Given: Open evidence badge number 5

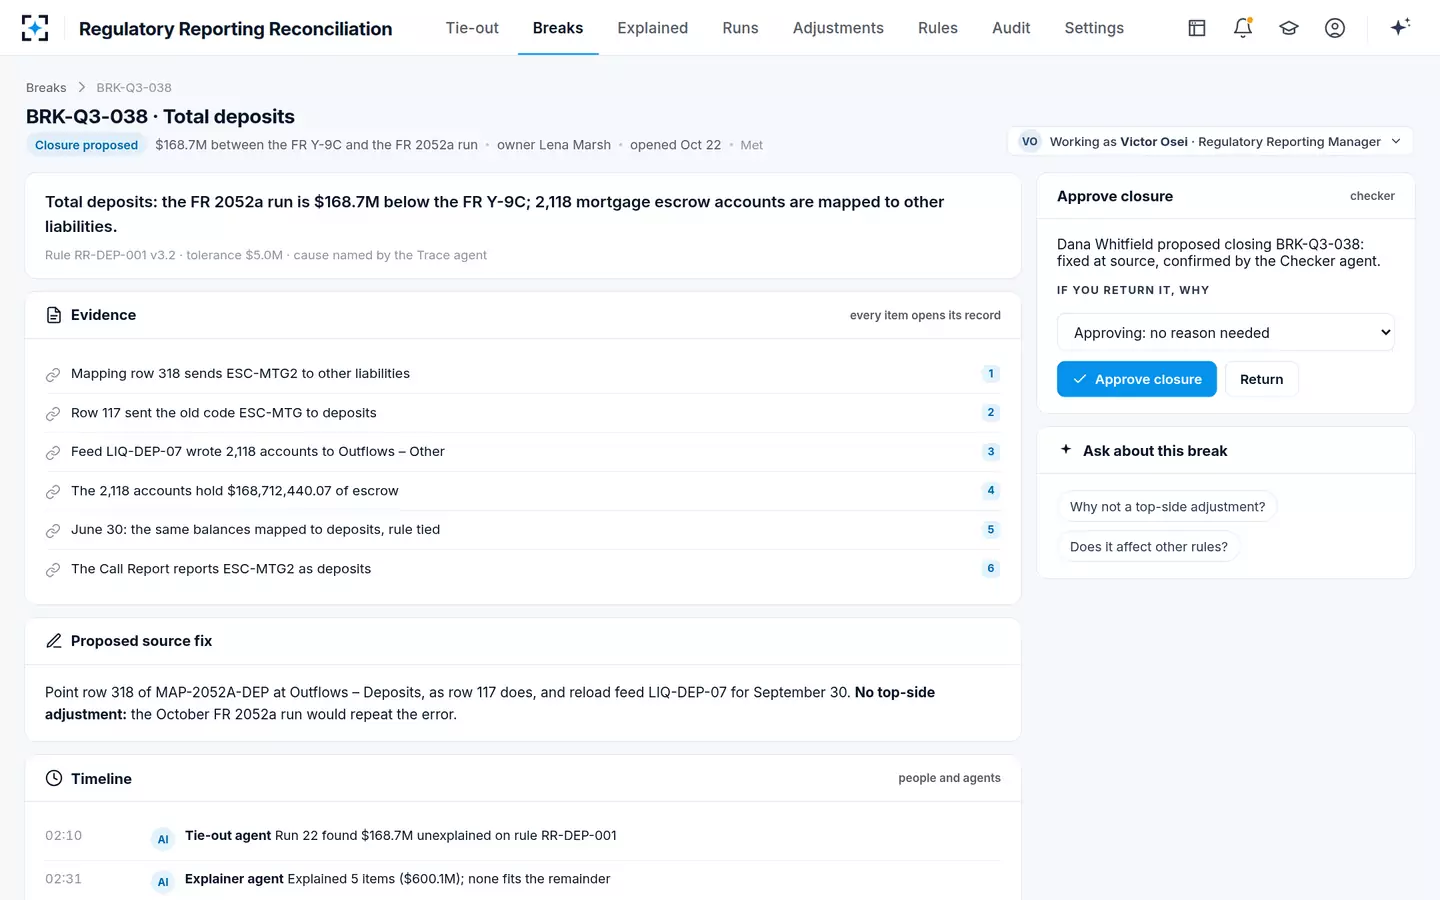Looking at the screenshot, I should (x=991, y=529).
